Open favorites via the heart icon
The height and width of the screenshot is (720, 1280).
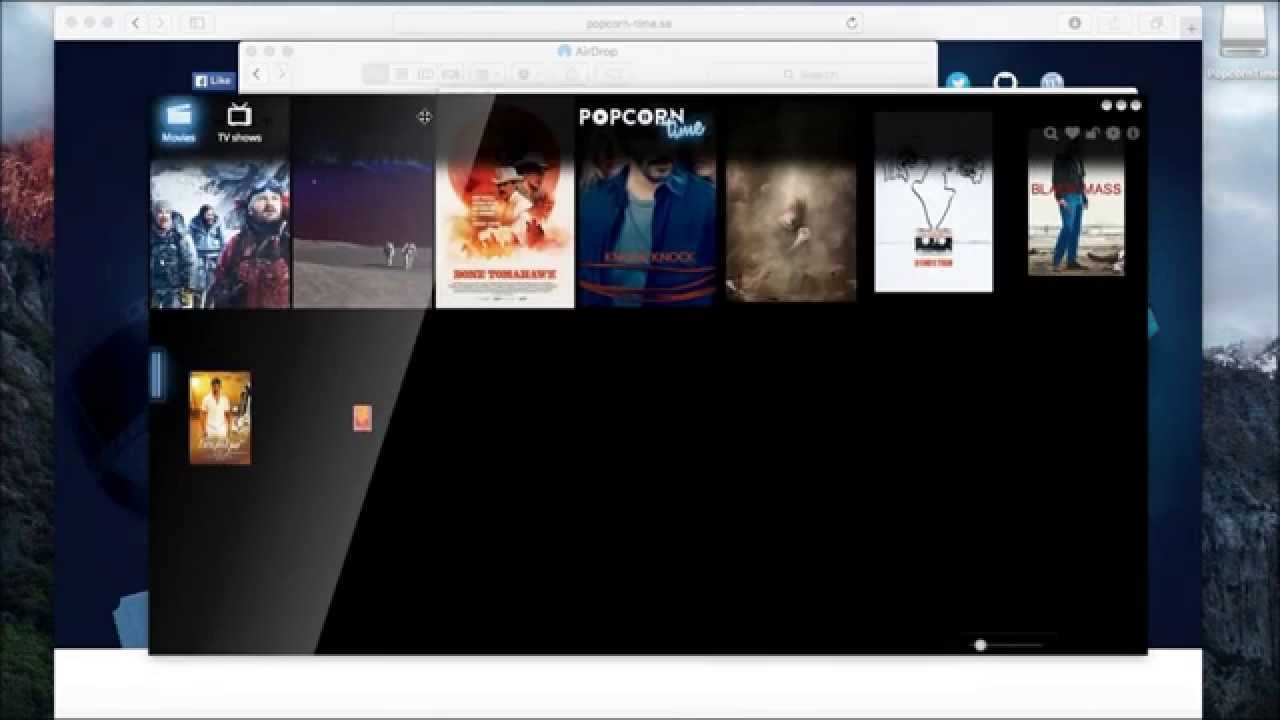pos(1072,133)
